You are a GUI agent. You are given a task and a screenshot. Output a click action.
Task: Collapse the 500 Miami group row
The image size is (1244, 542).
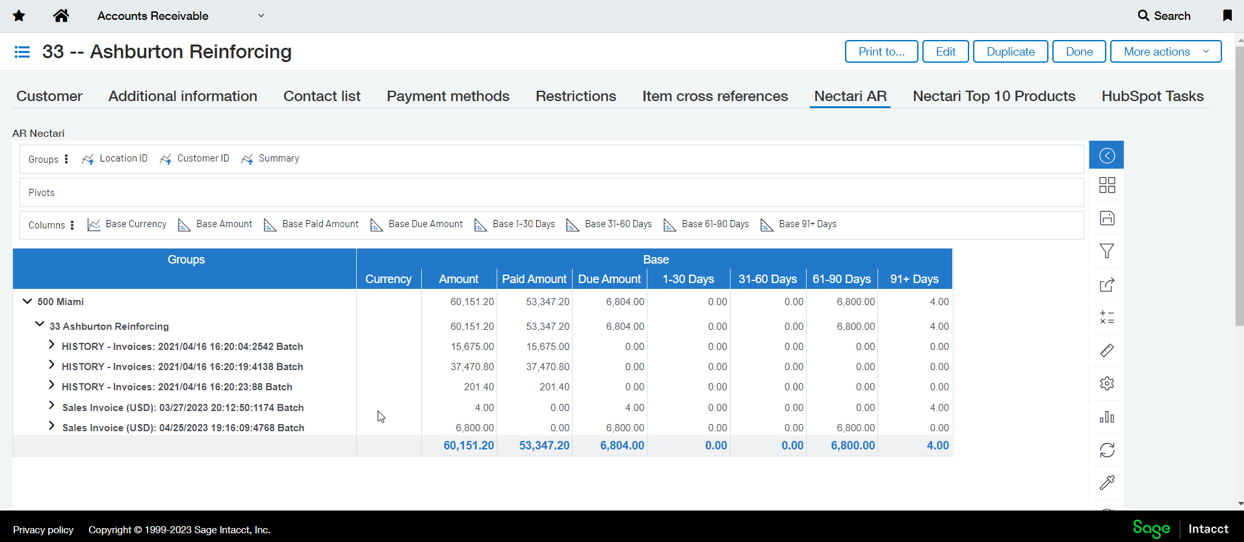tap(27, 301)
